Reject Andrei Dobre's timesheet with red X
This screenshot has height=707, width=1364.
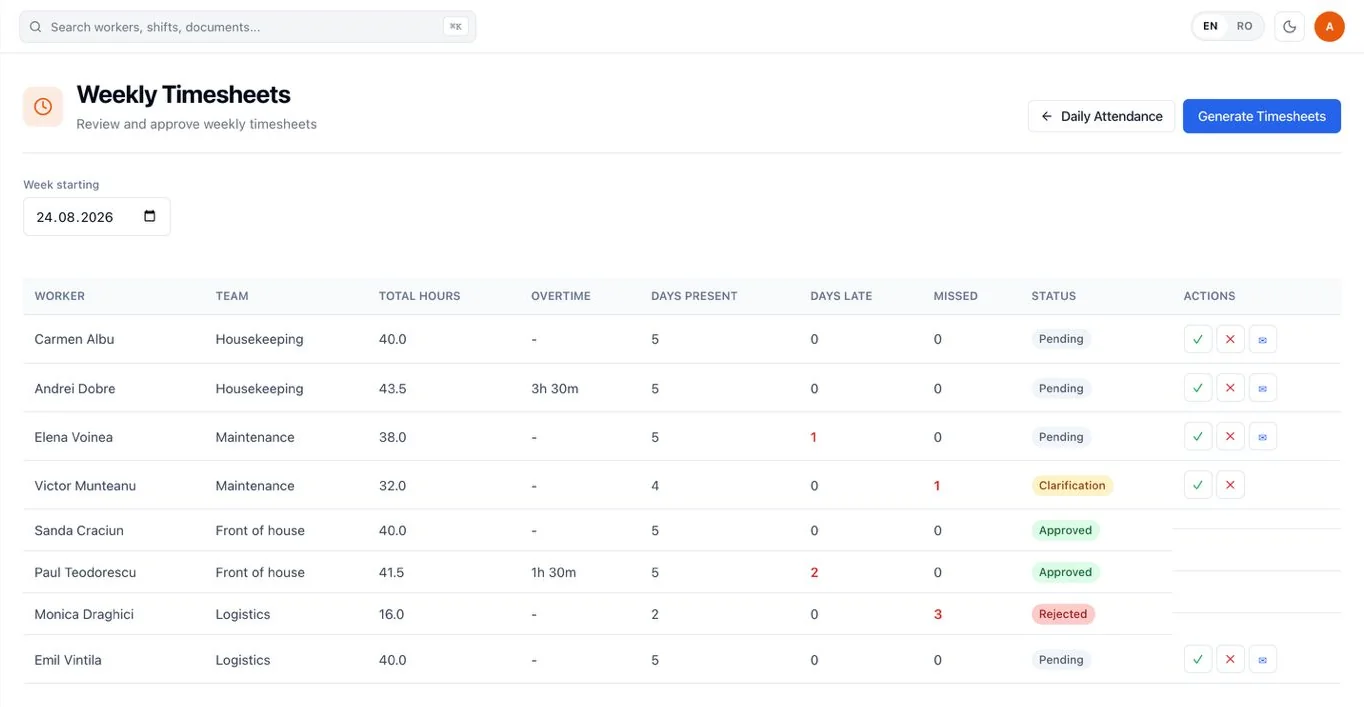pos(1230,388)
